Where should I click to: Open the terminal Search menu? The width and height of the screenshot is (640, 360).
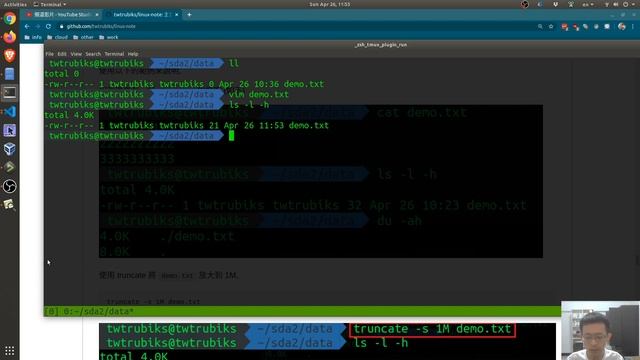[93, 54]
